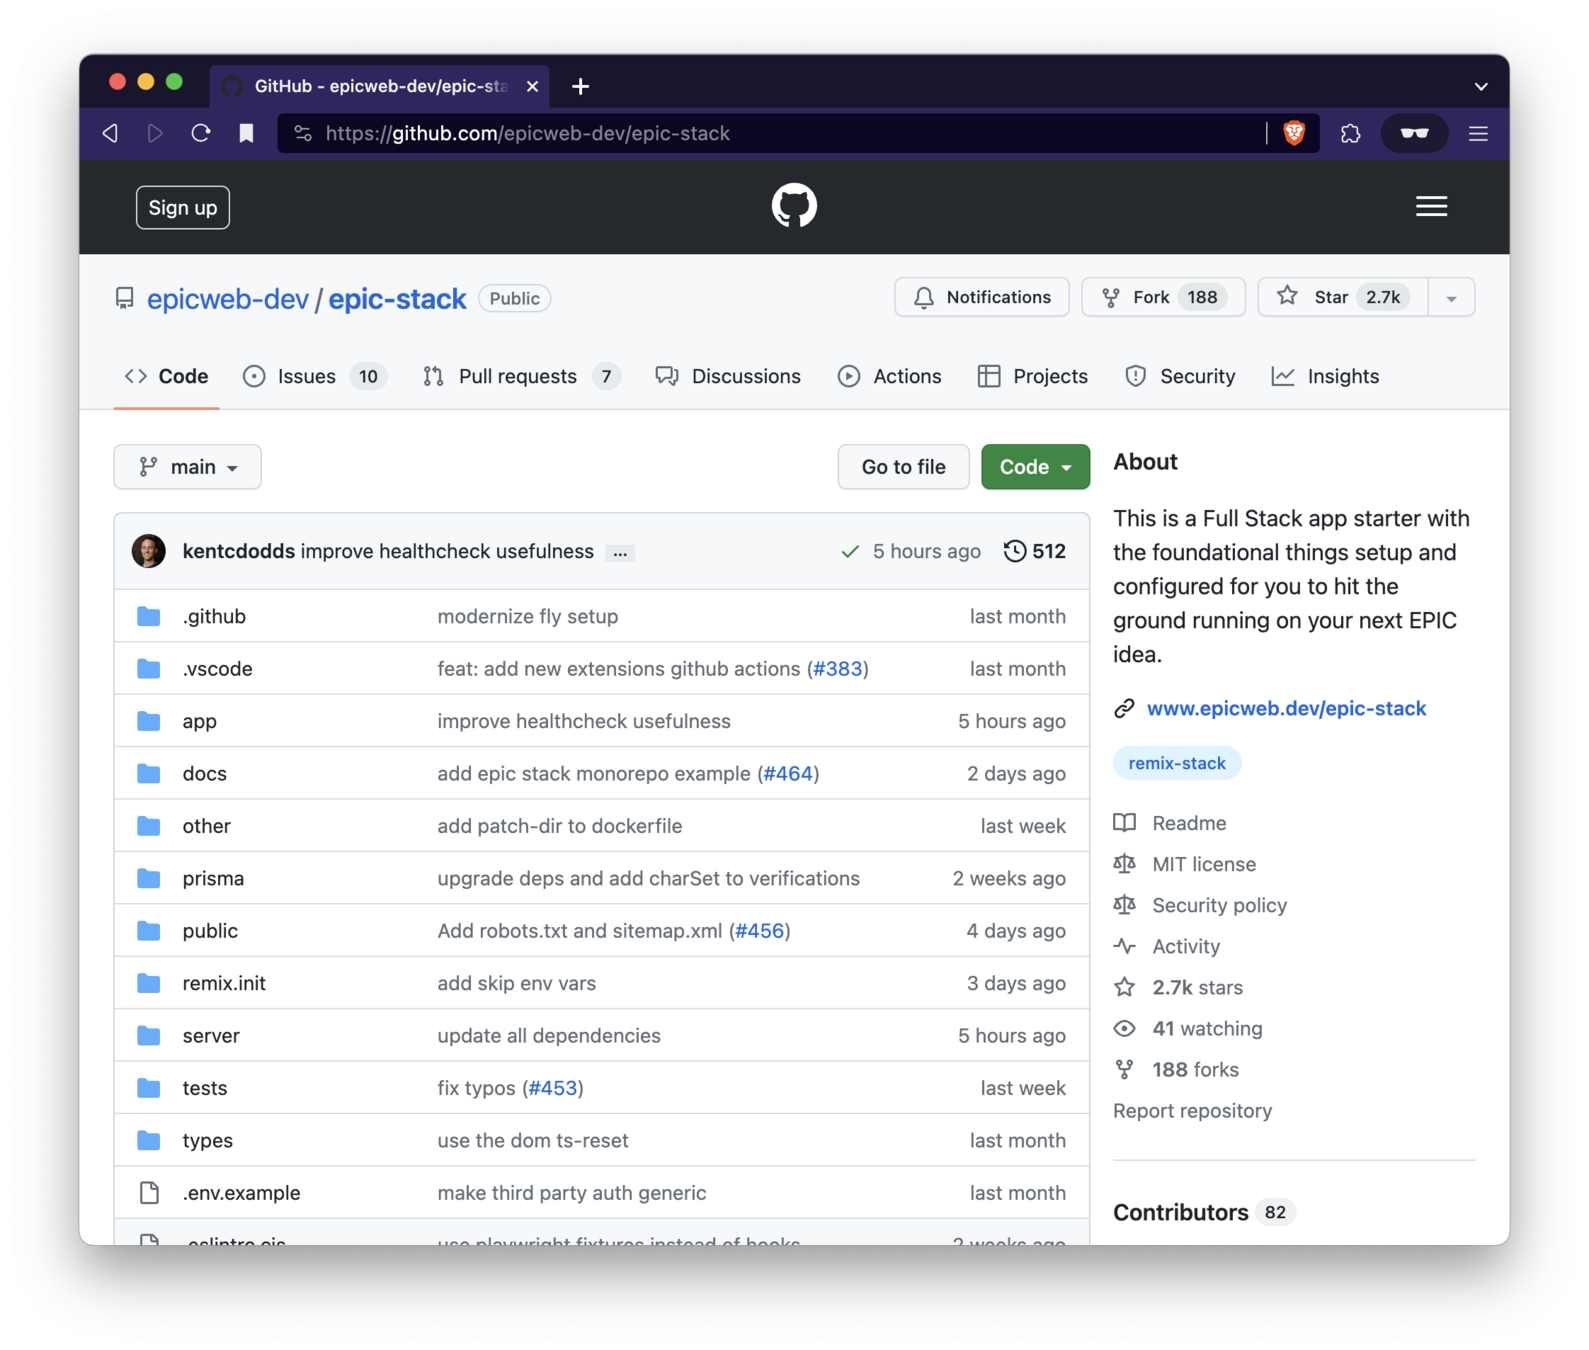Viewport: 1589px width, 1350px height.
Task: Click the Brave Shields lion icon
Action: 1293,133
